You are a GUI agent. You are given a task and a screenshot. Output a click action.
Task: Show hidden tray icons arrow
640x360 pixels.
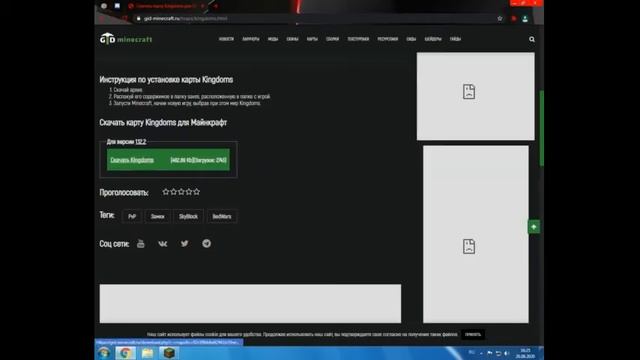(x=481, y=353)
